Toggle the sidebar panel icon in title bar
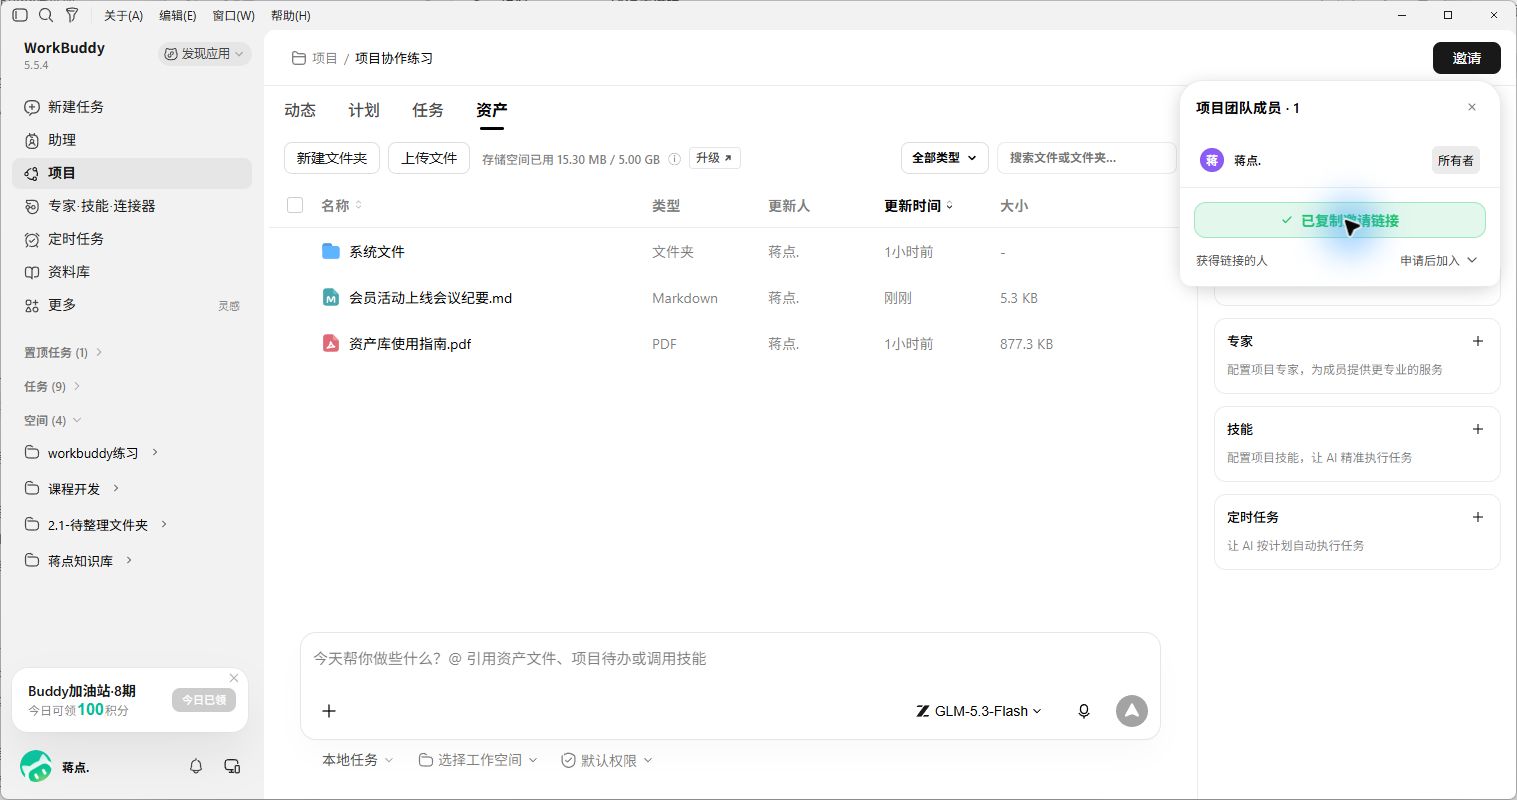1517x800 pixels. (x=20, y=15)
